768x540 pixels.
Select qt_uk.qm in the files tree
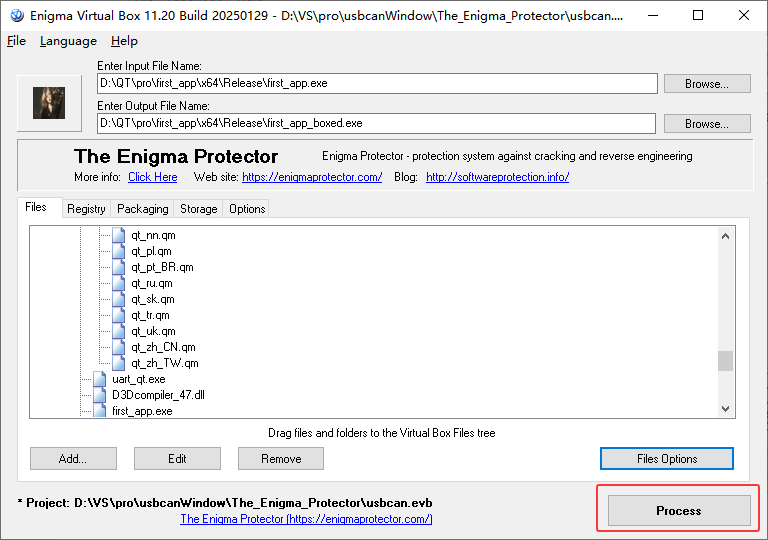click(x=153, y=331)
